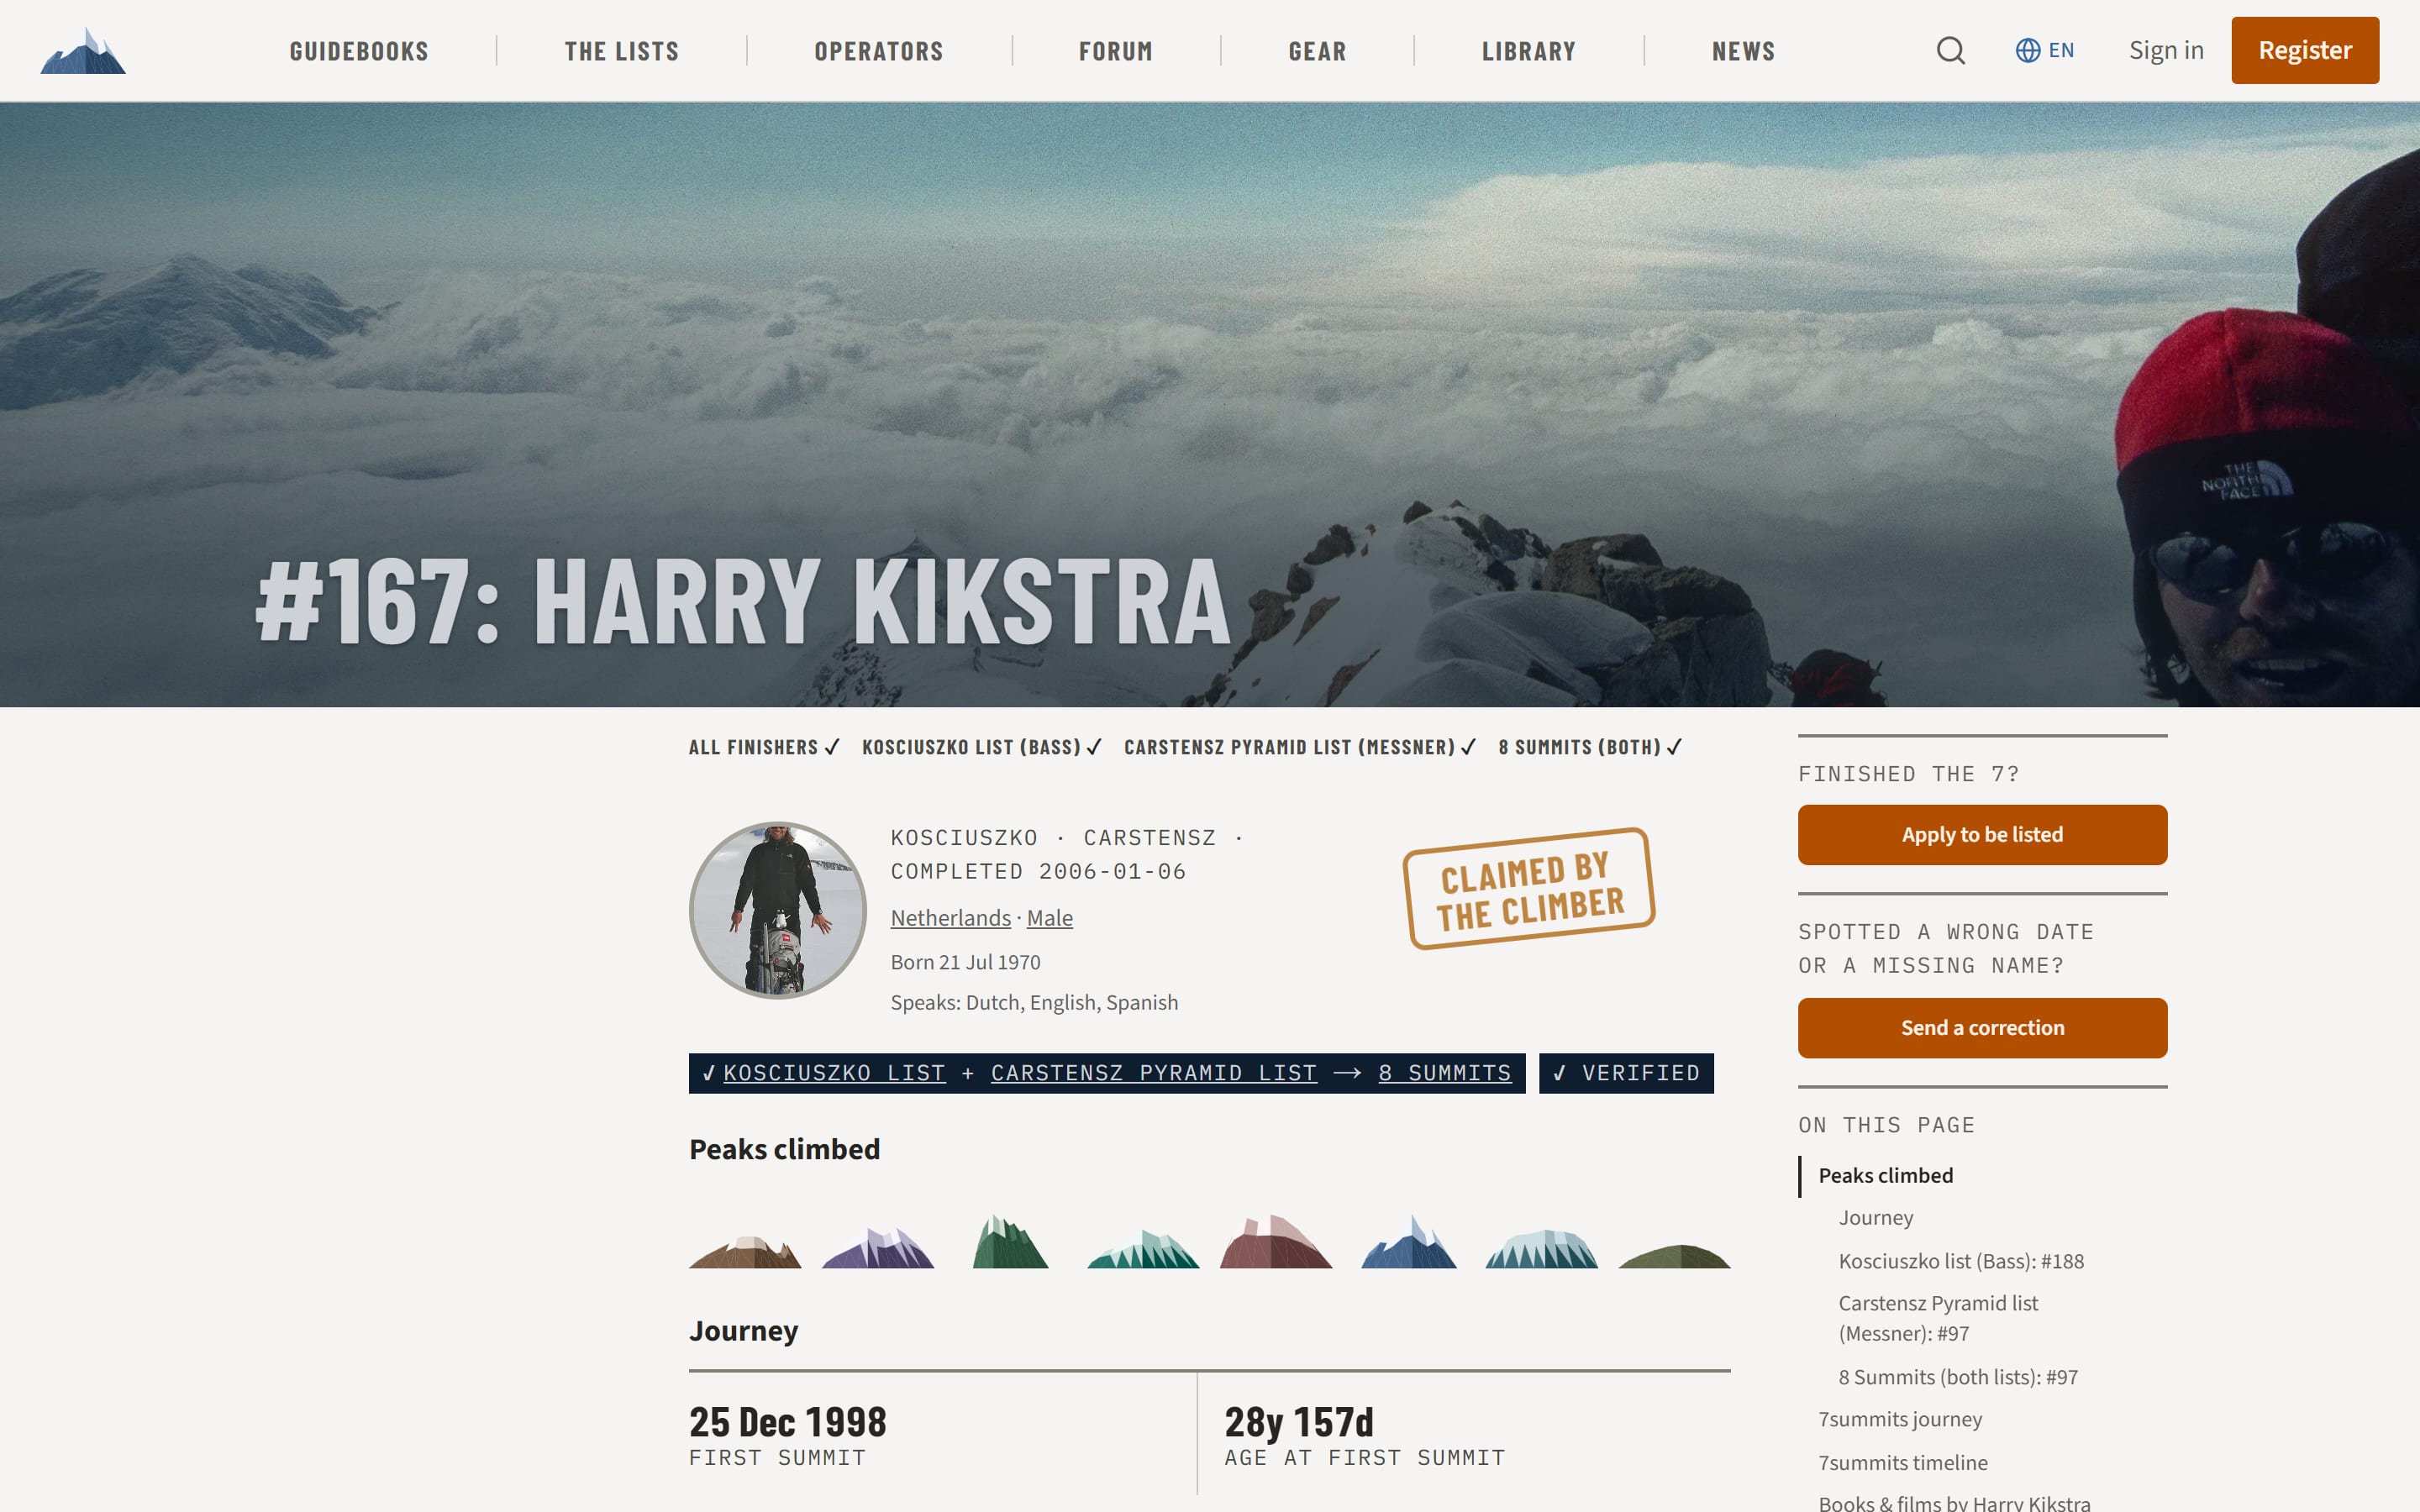Click Harry Kikstra's round profile photo
Image resolution: width=2420 pixels, height=1512 pixels.
click(778, 910)
